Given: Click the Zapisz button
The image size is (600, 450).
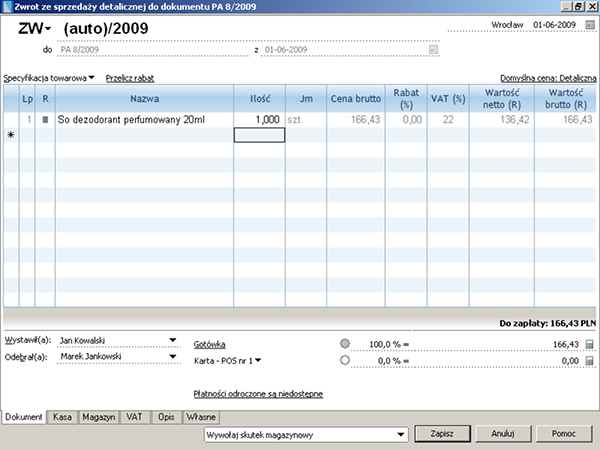Looking at the screenshot, I should [x=443, y=435].
